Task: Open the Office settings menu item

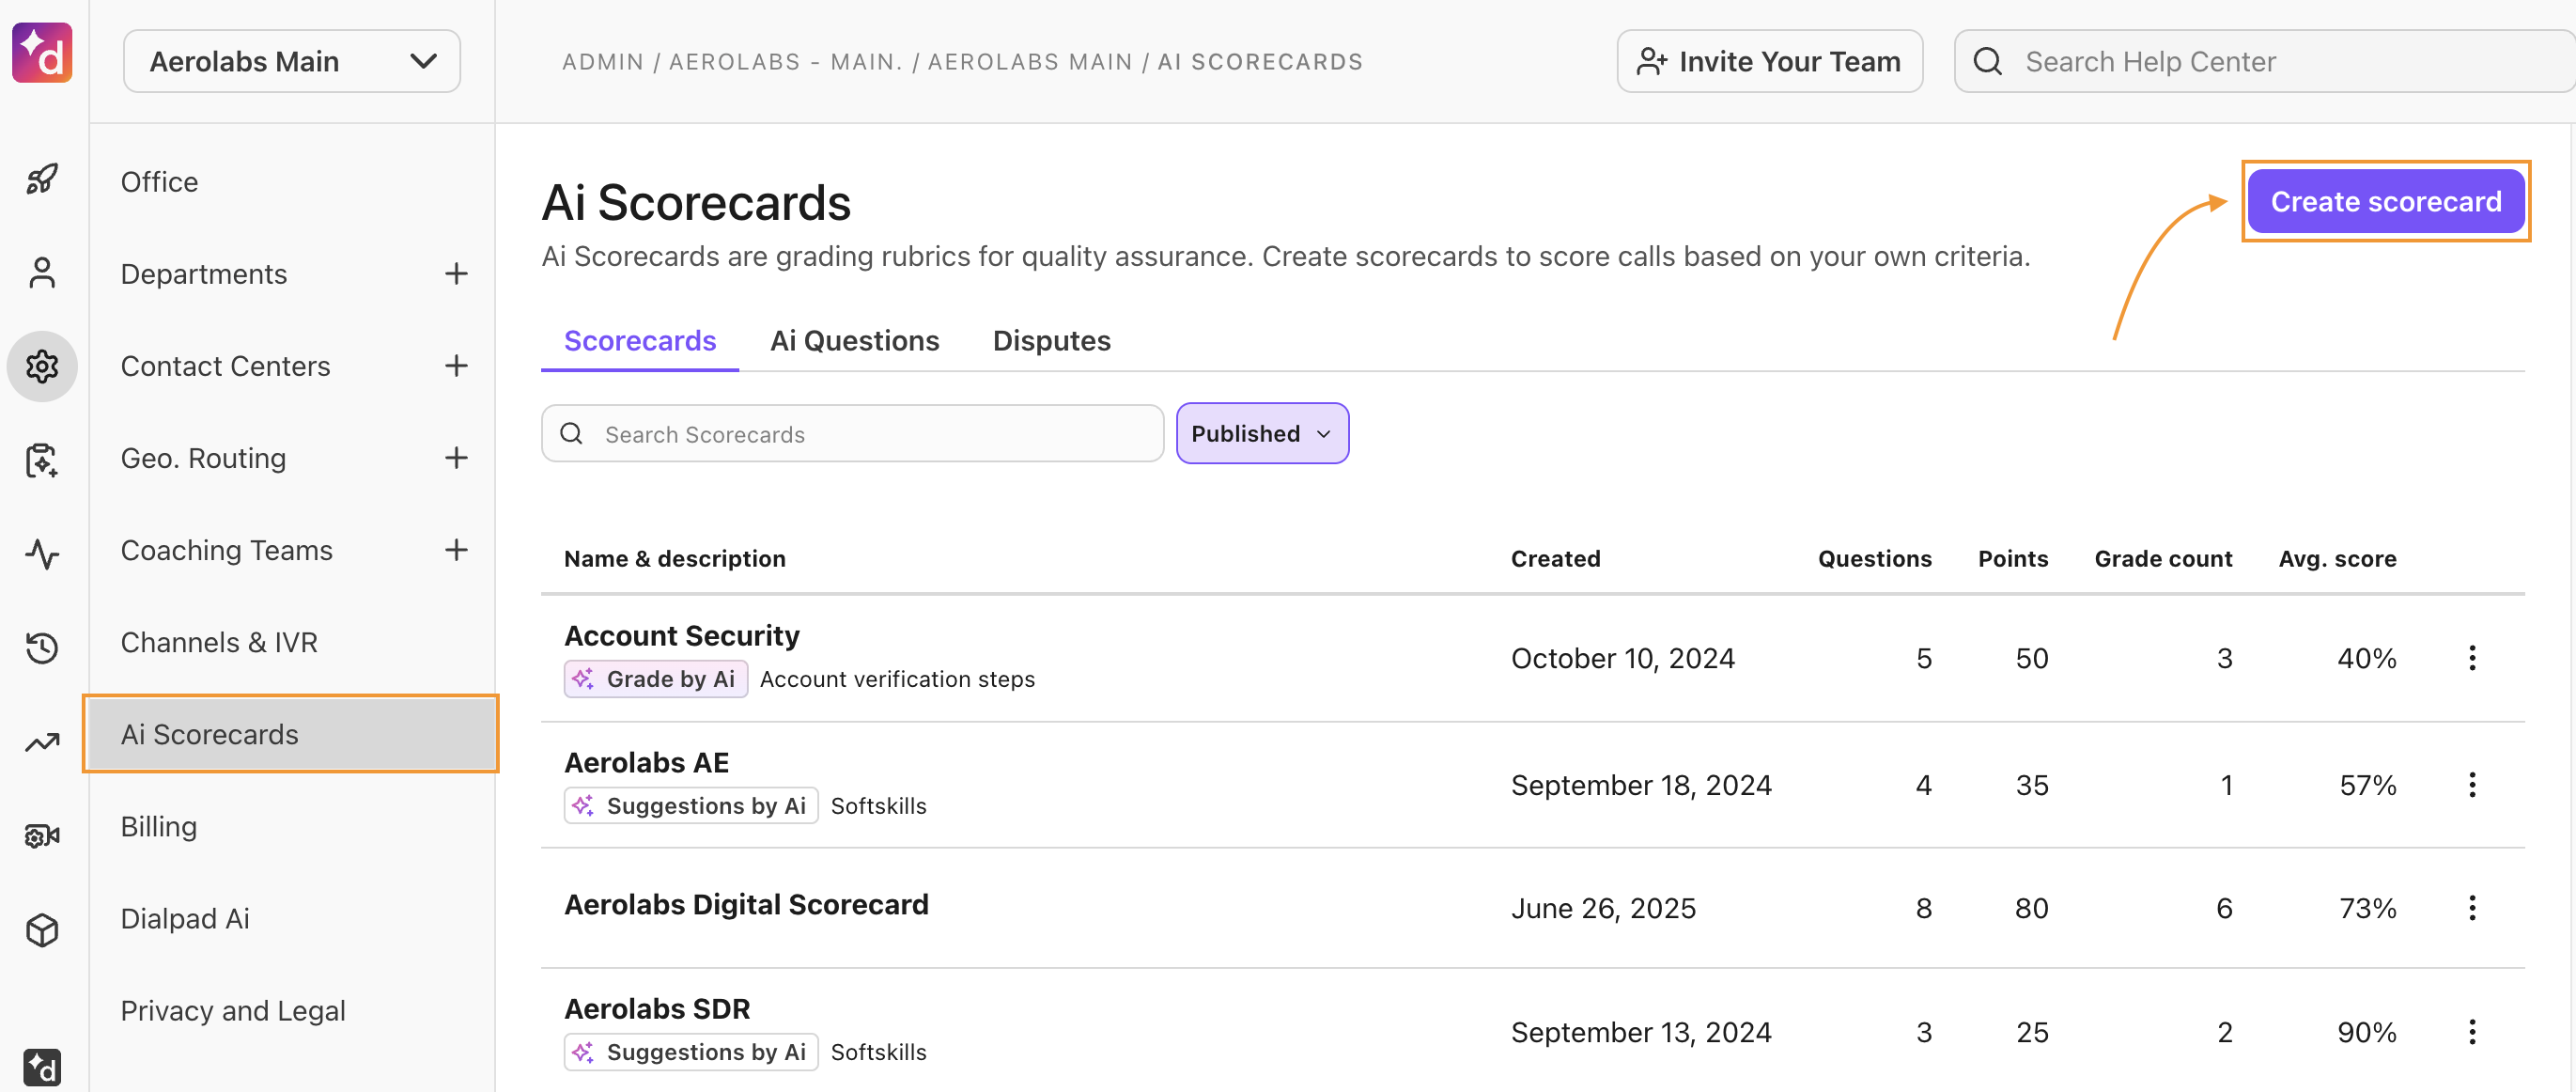Action: tap(159, 182)
